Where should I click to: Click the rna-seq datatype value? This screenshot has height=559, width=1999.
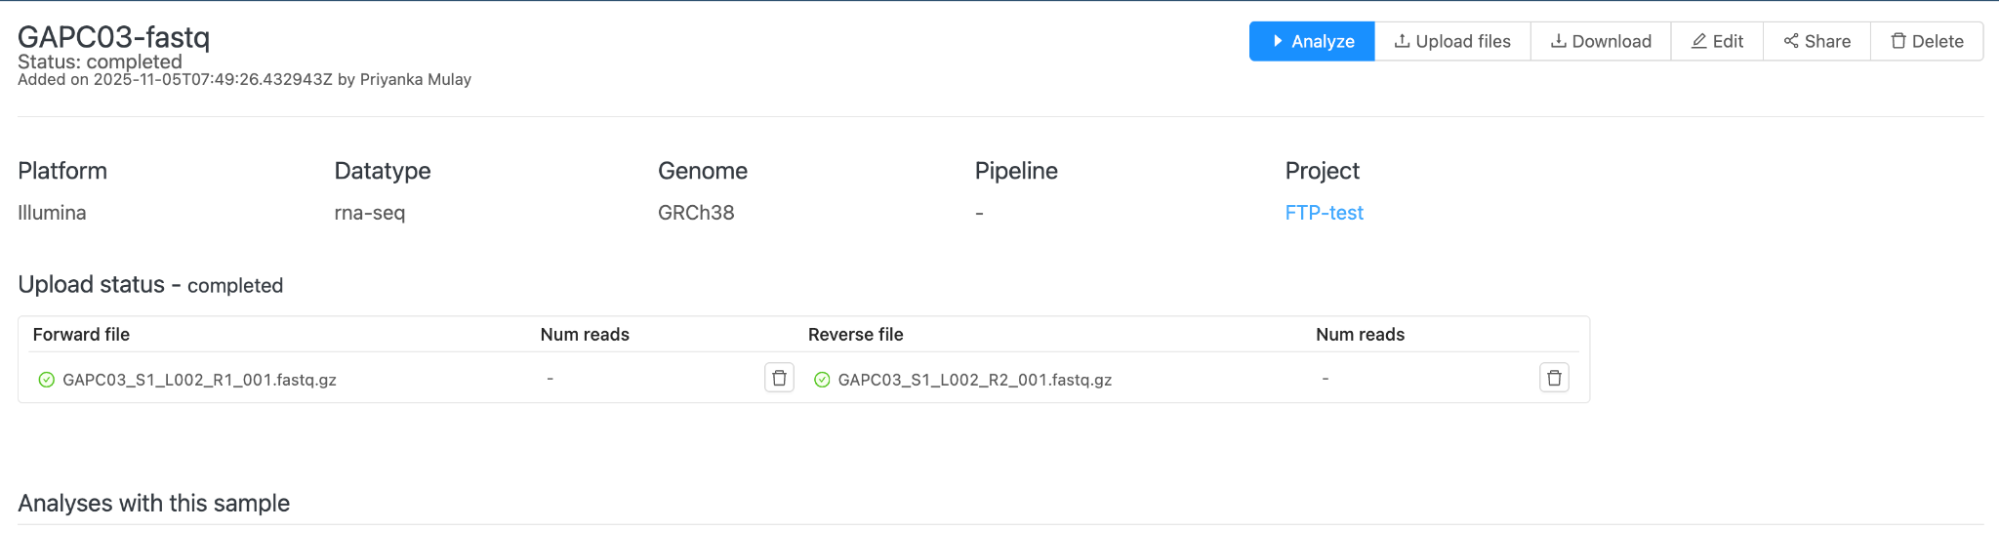369,213
